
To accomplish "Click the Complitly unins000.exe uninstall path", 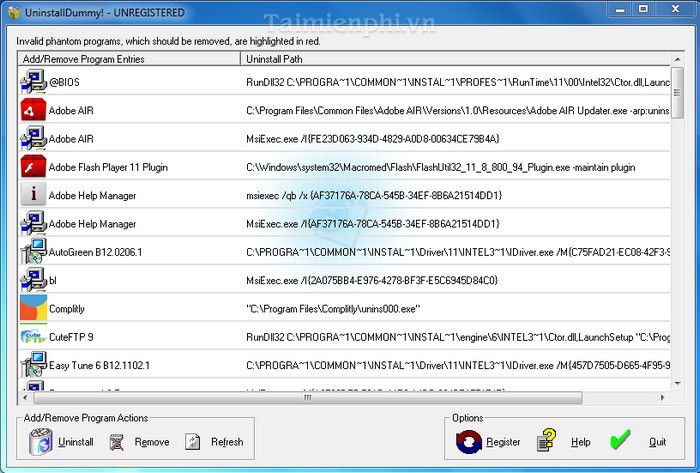I will click(333, 309).
